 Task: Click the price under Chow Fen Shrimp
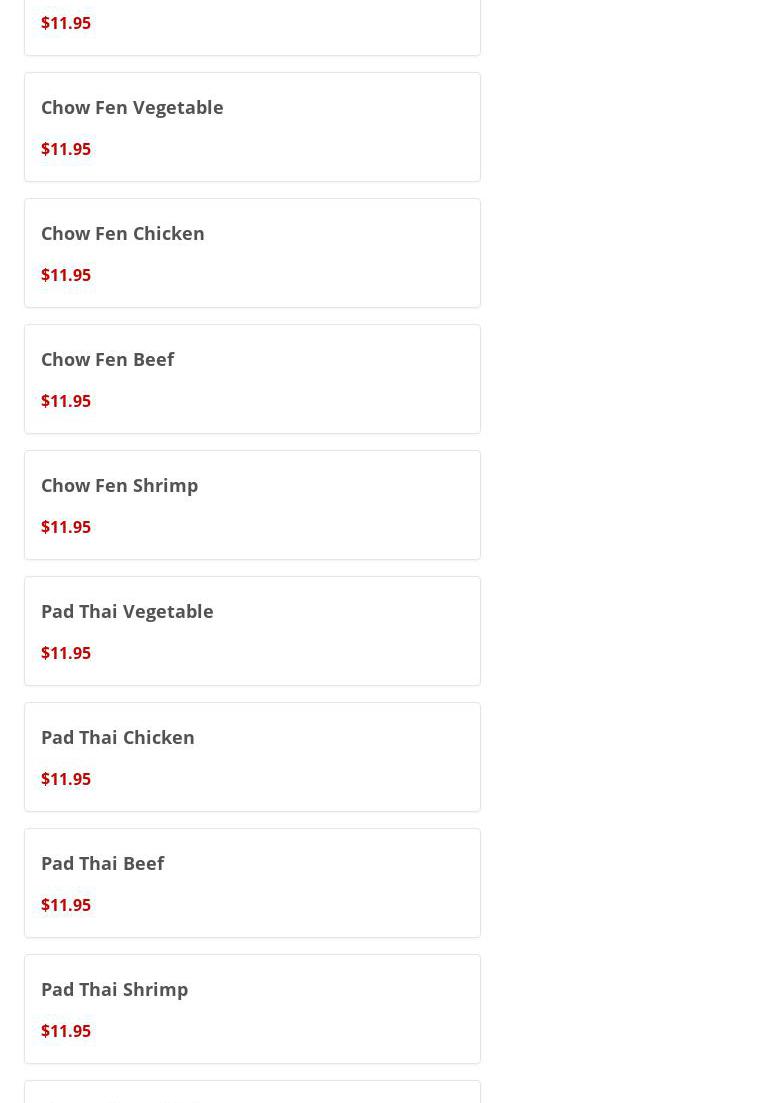(x=66, y=527)
